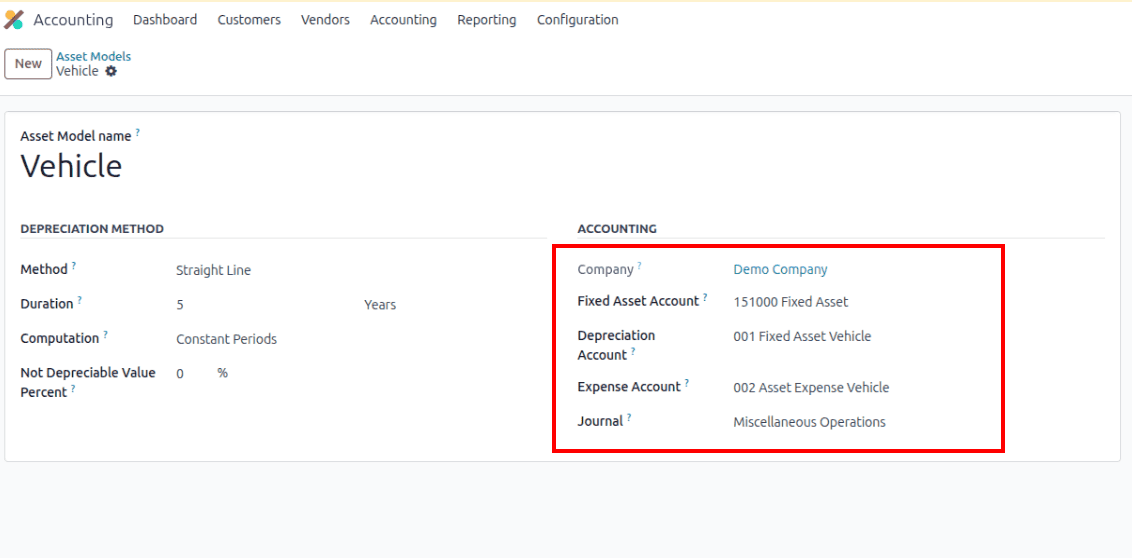Click the Depreciation Account help question mark
Screen dimensions: 1132x558
[633, 352]
